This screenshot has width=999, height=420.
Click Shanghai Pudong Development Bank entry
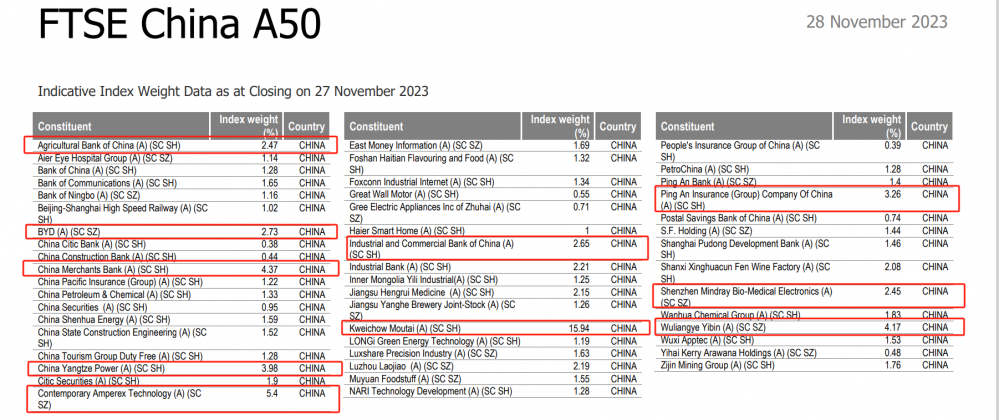(745, 249)
